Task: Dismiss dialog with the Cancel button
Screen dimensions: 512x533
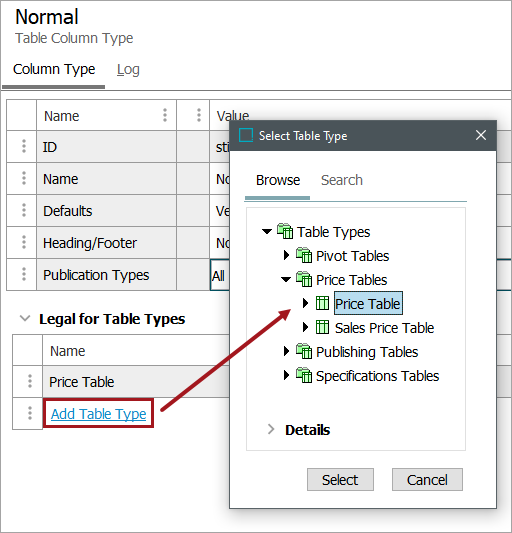Action: [x=427, y=480]
